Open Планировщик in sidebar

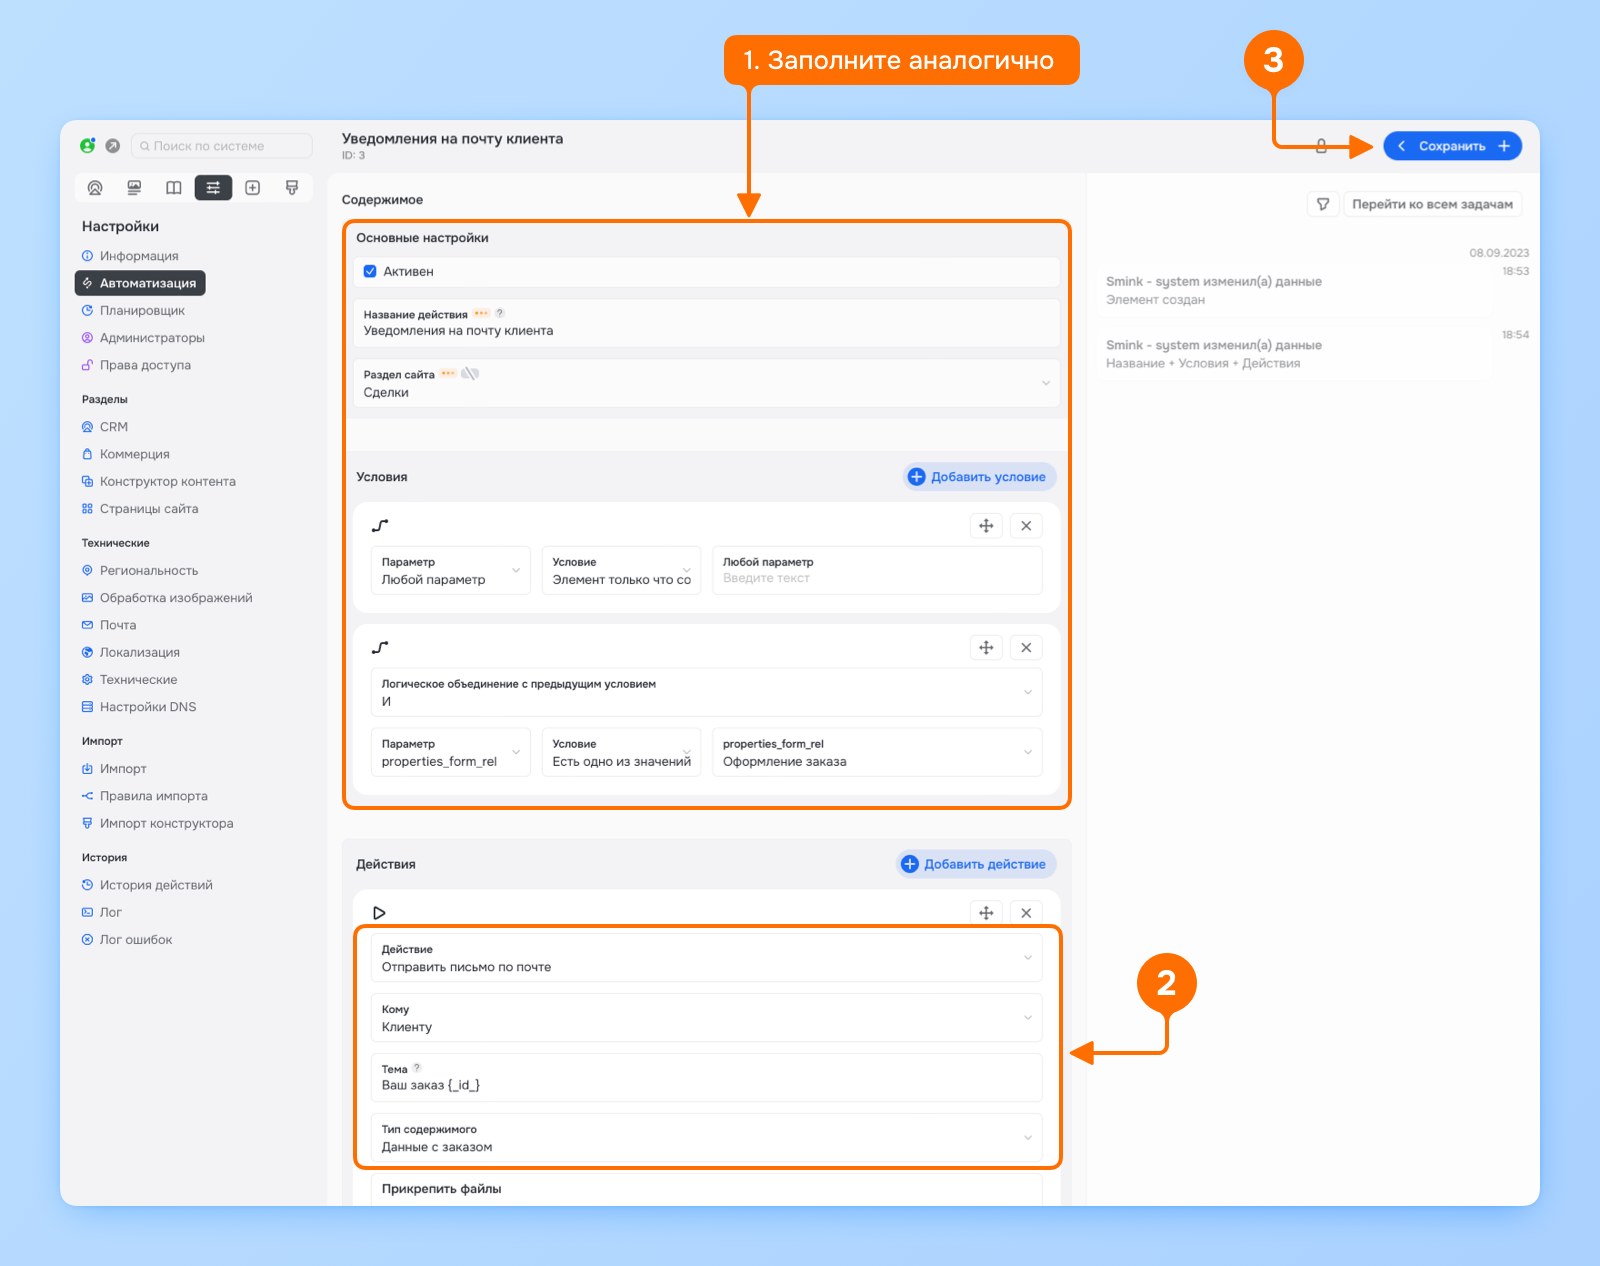[133, 310]
